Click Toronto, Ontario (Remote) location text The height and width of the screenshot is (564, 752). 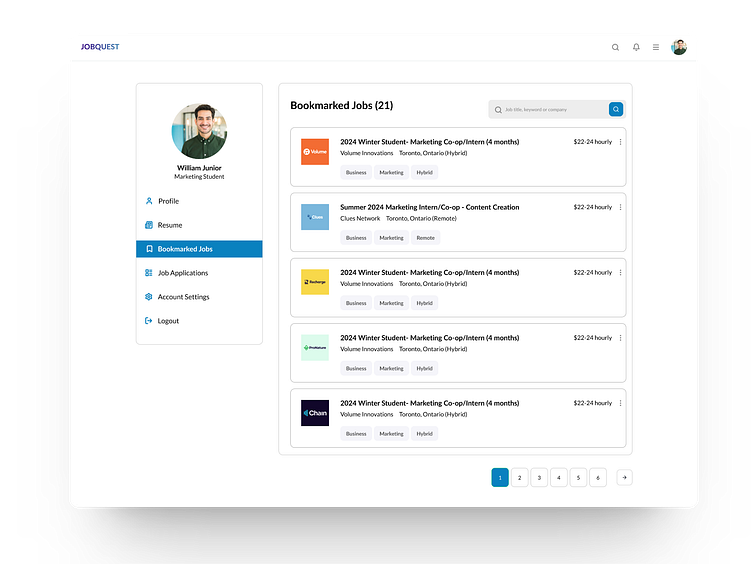(421, 218)
